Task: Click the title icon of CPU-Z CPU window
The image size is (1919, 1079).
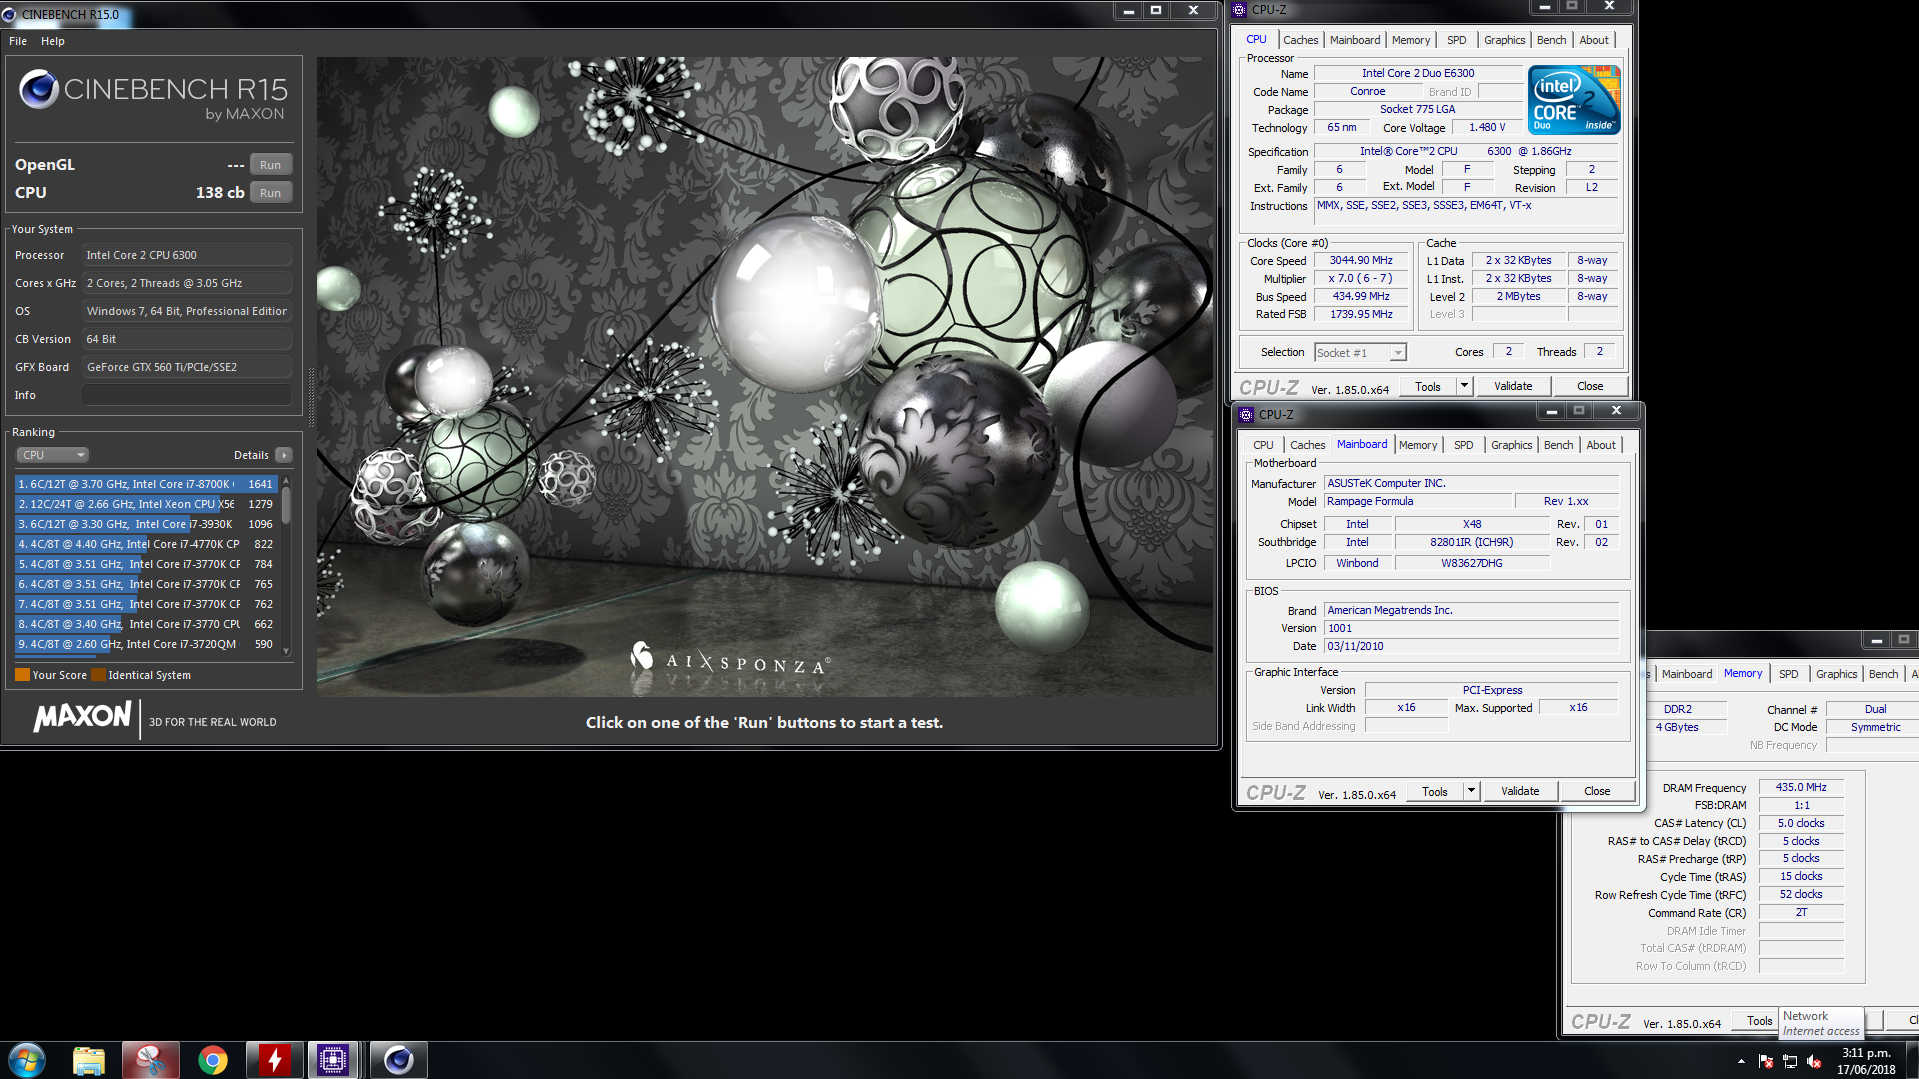Action: click(x=1240, y=9)
